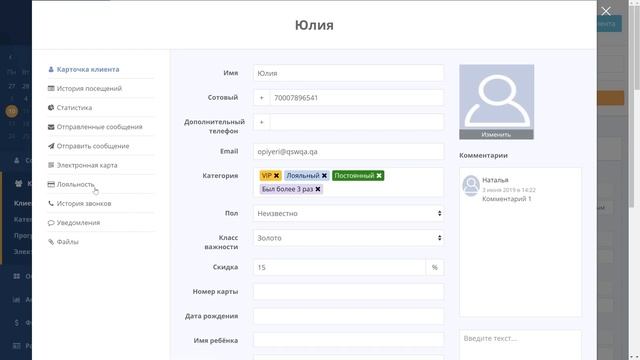Click the percent sign addon of Скидка
The height and width of the screenshot is (360, 640).
[x=435, y=267]
